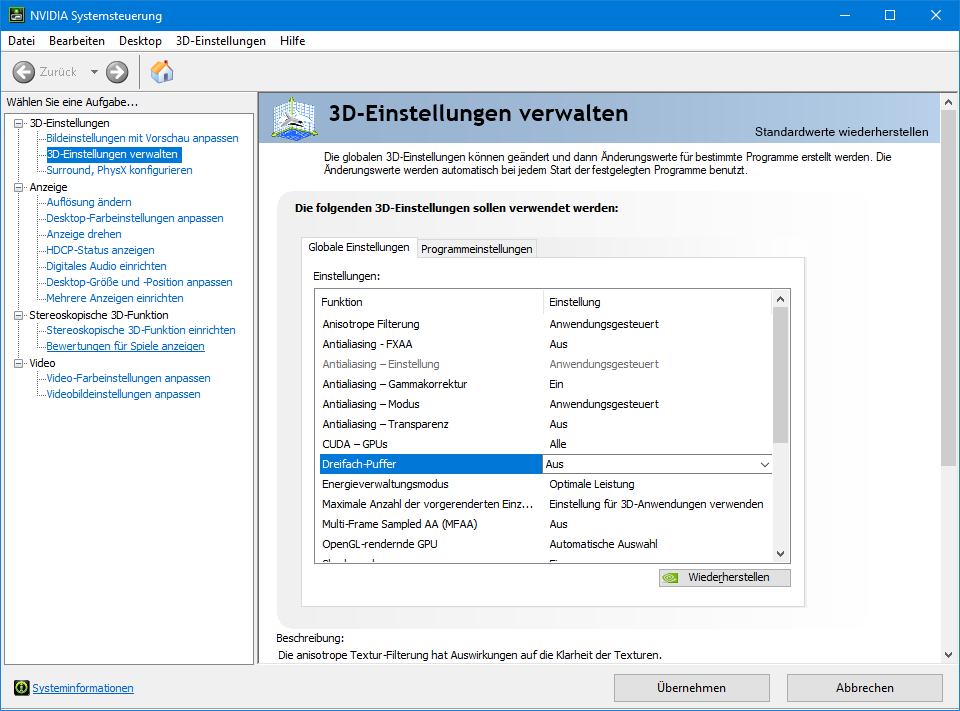The image size is (960, 711).
Task: Click settings list scrollbar down arrow
Action: [780, 554]
